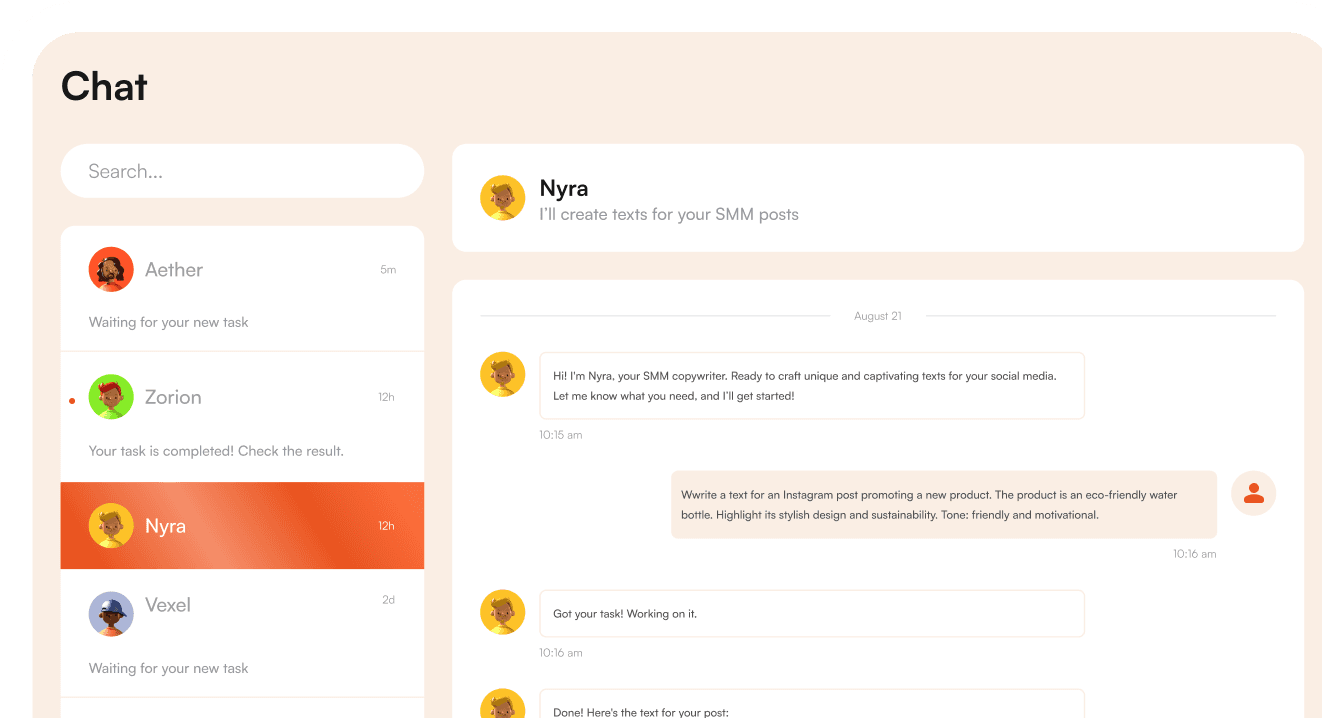Click Vexel's avatar with the blue cap
Screen dimensions: 1322x718
[x=111, y=614]
